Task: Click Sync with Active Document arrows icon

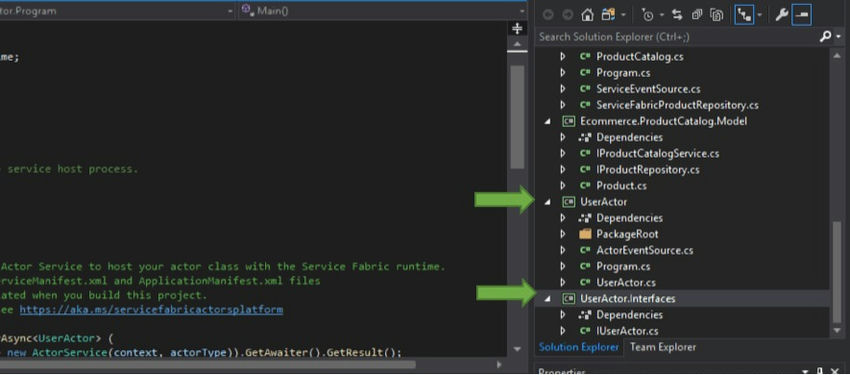Action: [x=677, y=15]
